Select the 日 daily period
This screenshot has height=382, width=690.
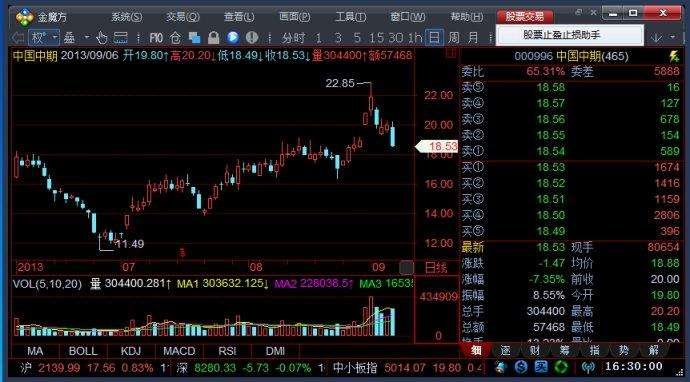point(434,37)
